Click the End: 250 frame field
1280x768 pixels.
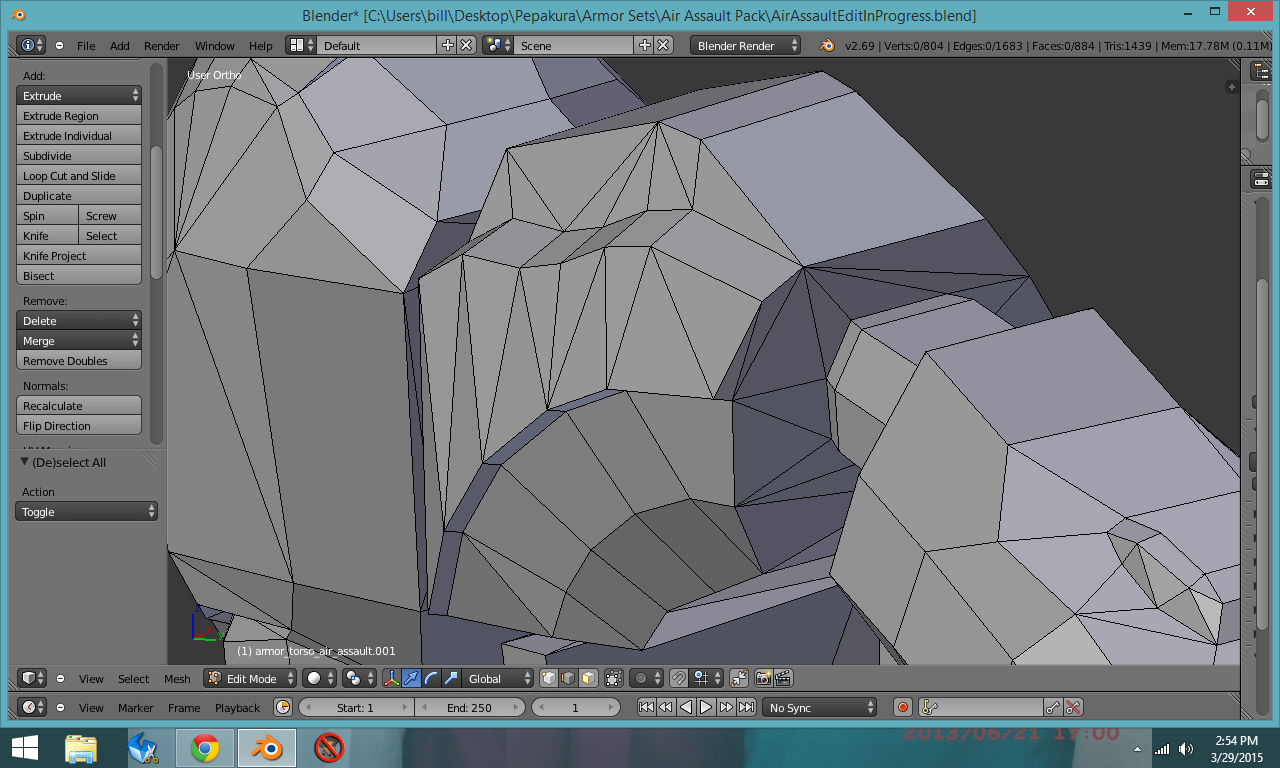469,707
